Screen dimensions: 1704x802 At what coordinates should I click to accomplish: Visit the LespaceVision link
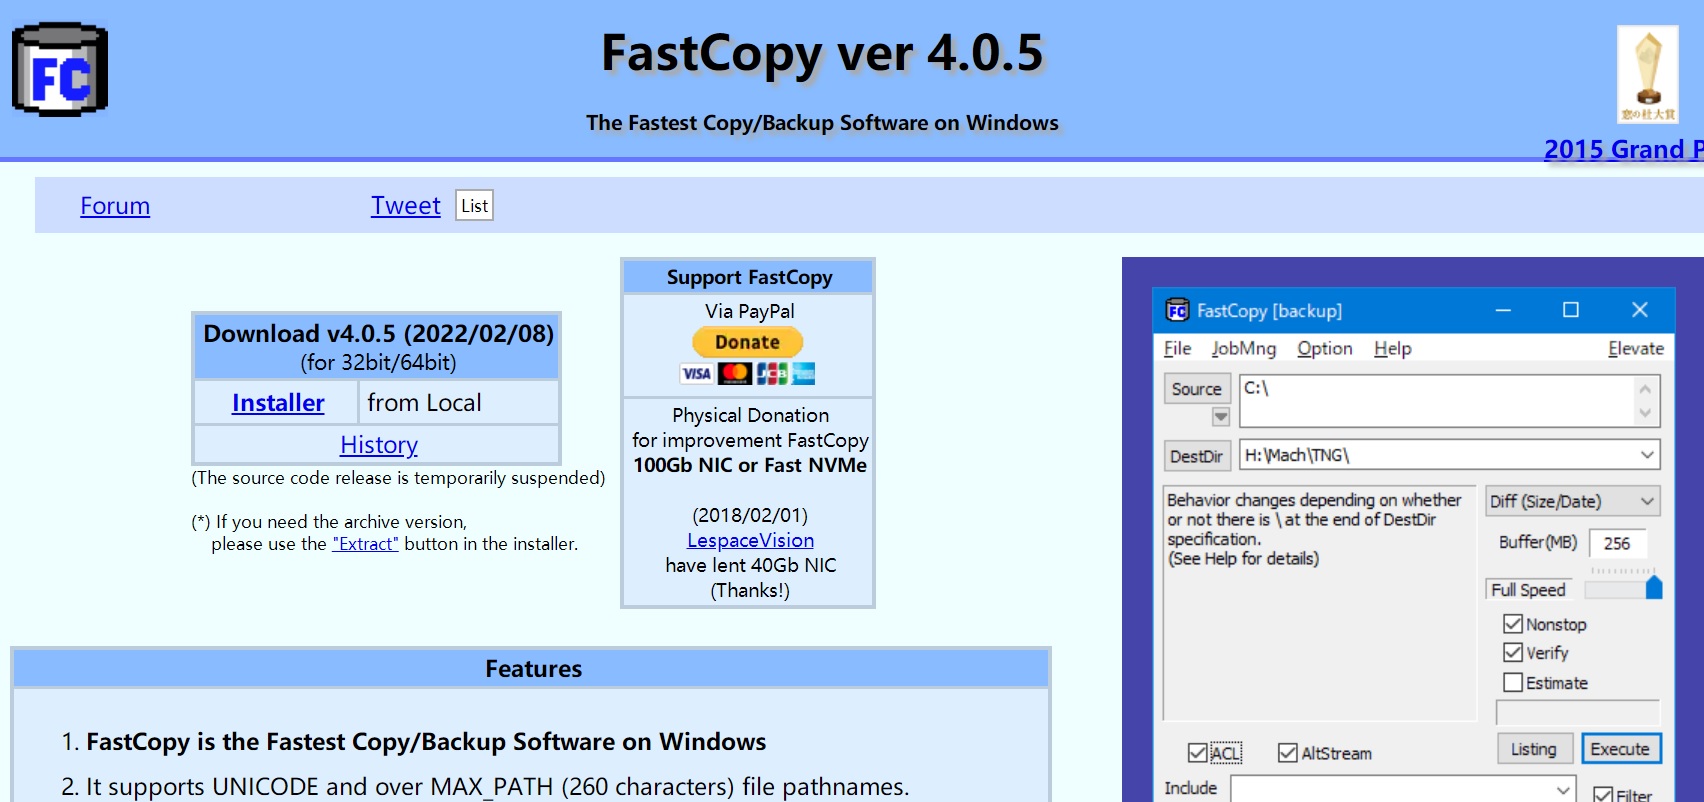[x=750, y=540]
